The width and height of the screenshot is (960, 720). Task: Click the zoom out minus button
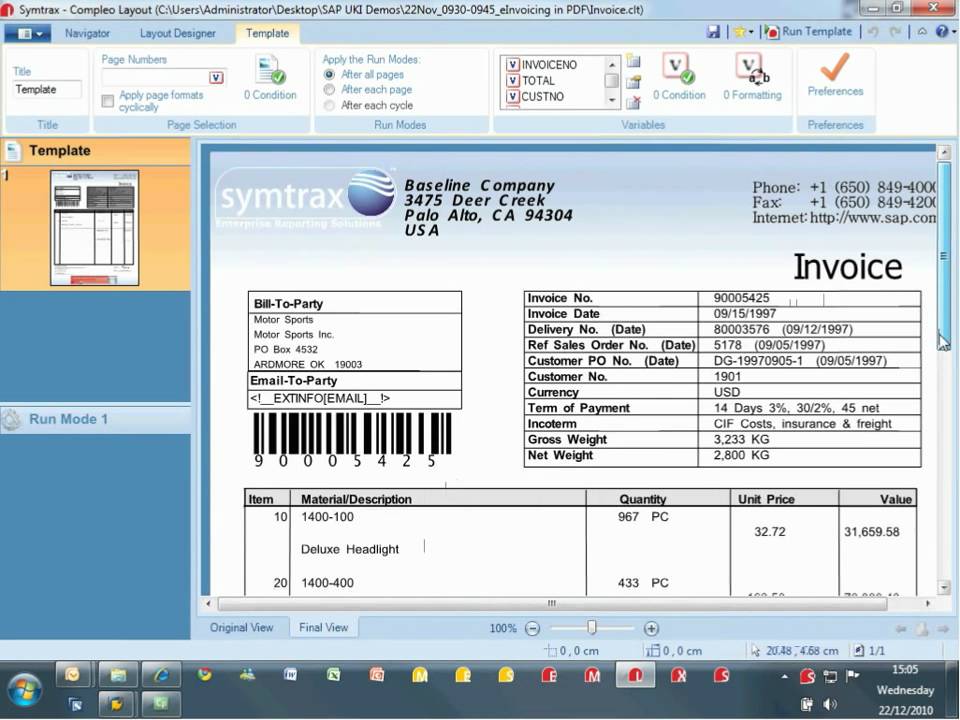(533, 629)
